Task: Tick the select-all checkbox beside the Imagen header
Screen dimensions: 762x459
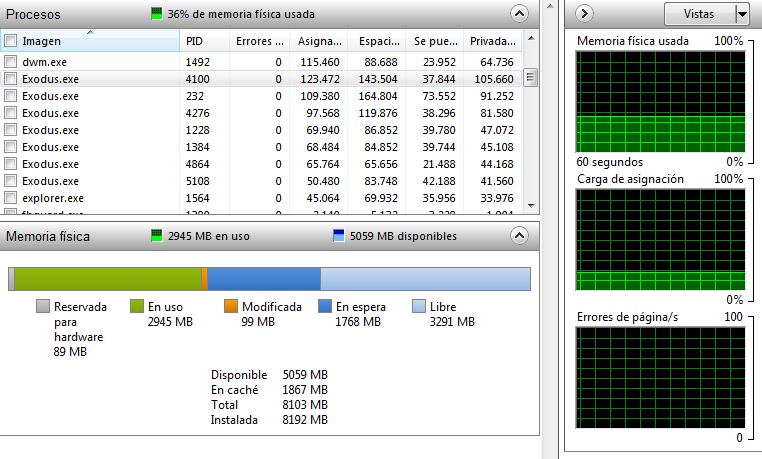Action: [11, 41]
